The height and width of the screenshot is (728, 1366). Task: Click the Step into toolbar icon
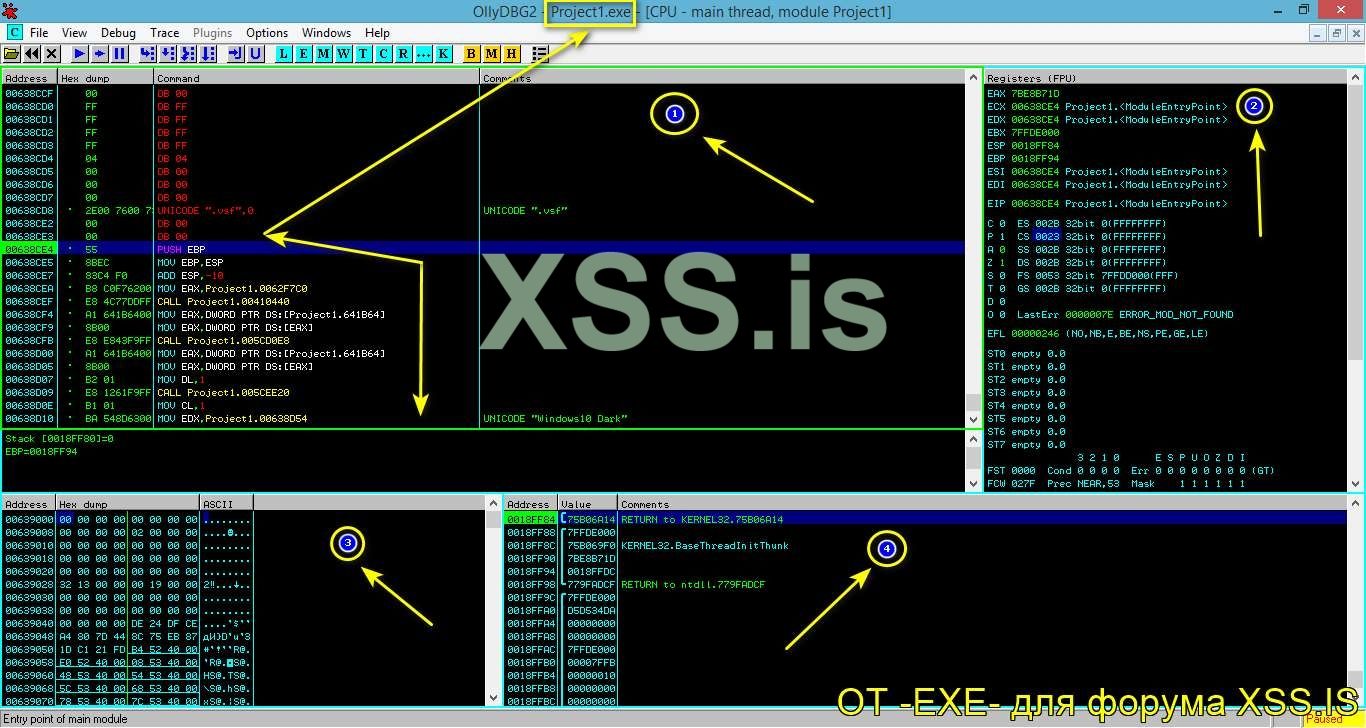(148, 53)
